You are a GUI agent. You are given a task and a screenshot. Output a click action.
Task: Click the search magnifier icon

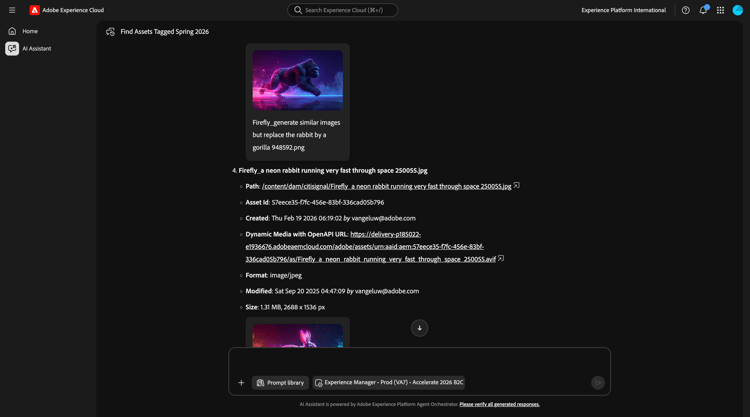(298, 10)
